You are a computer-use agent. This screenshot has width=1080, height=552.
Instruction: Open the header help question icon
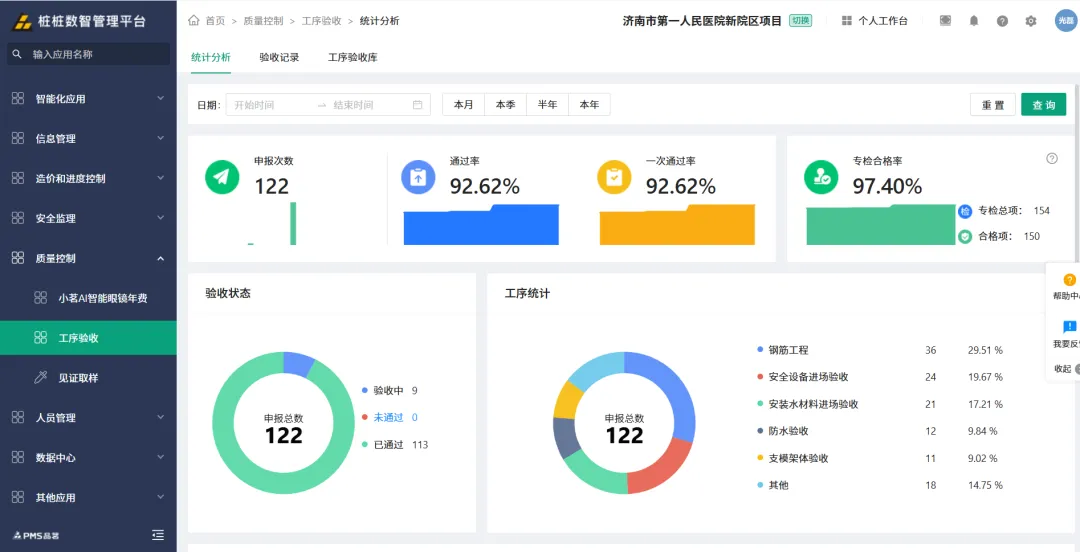1002,21
